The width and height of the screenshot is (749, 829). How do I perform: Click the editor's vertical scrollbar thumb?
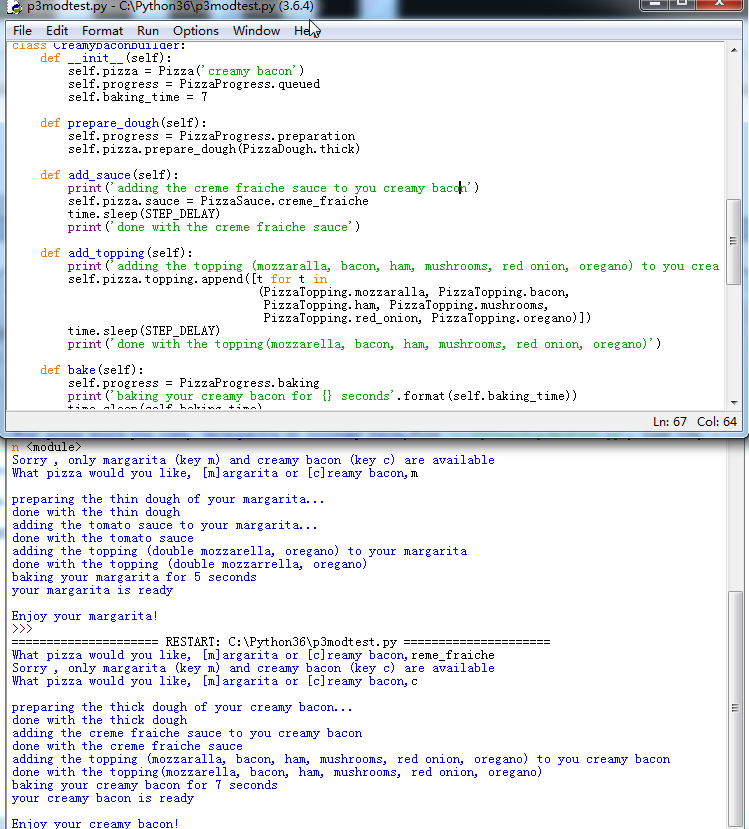pyautogui.click(x=734, y=240)
